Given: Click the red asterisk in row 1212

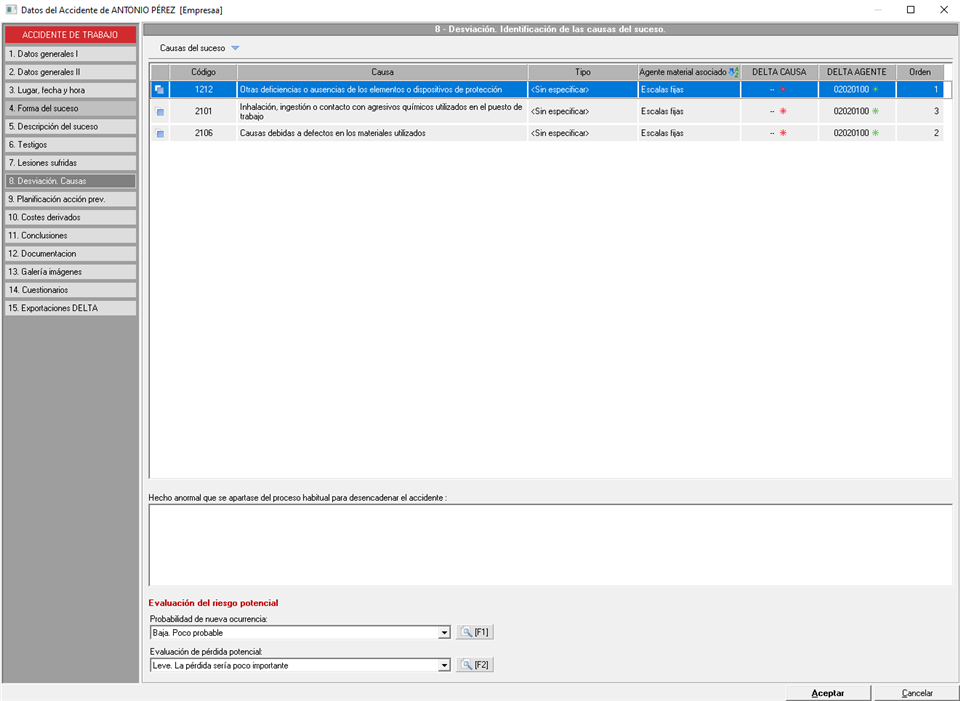Looking at the screenshot, I should [783, 90].
